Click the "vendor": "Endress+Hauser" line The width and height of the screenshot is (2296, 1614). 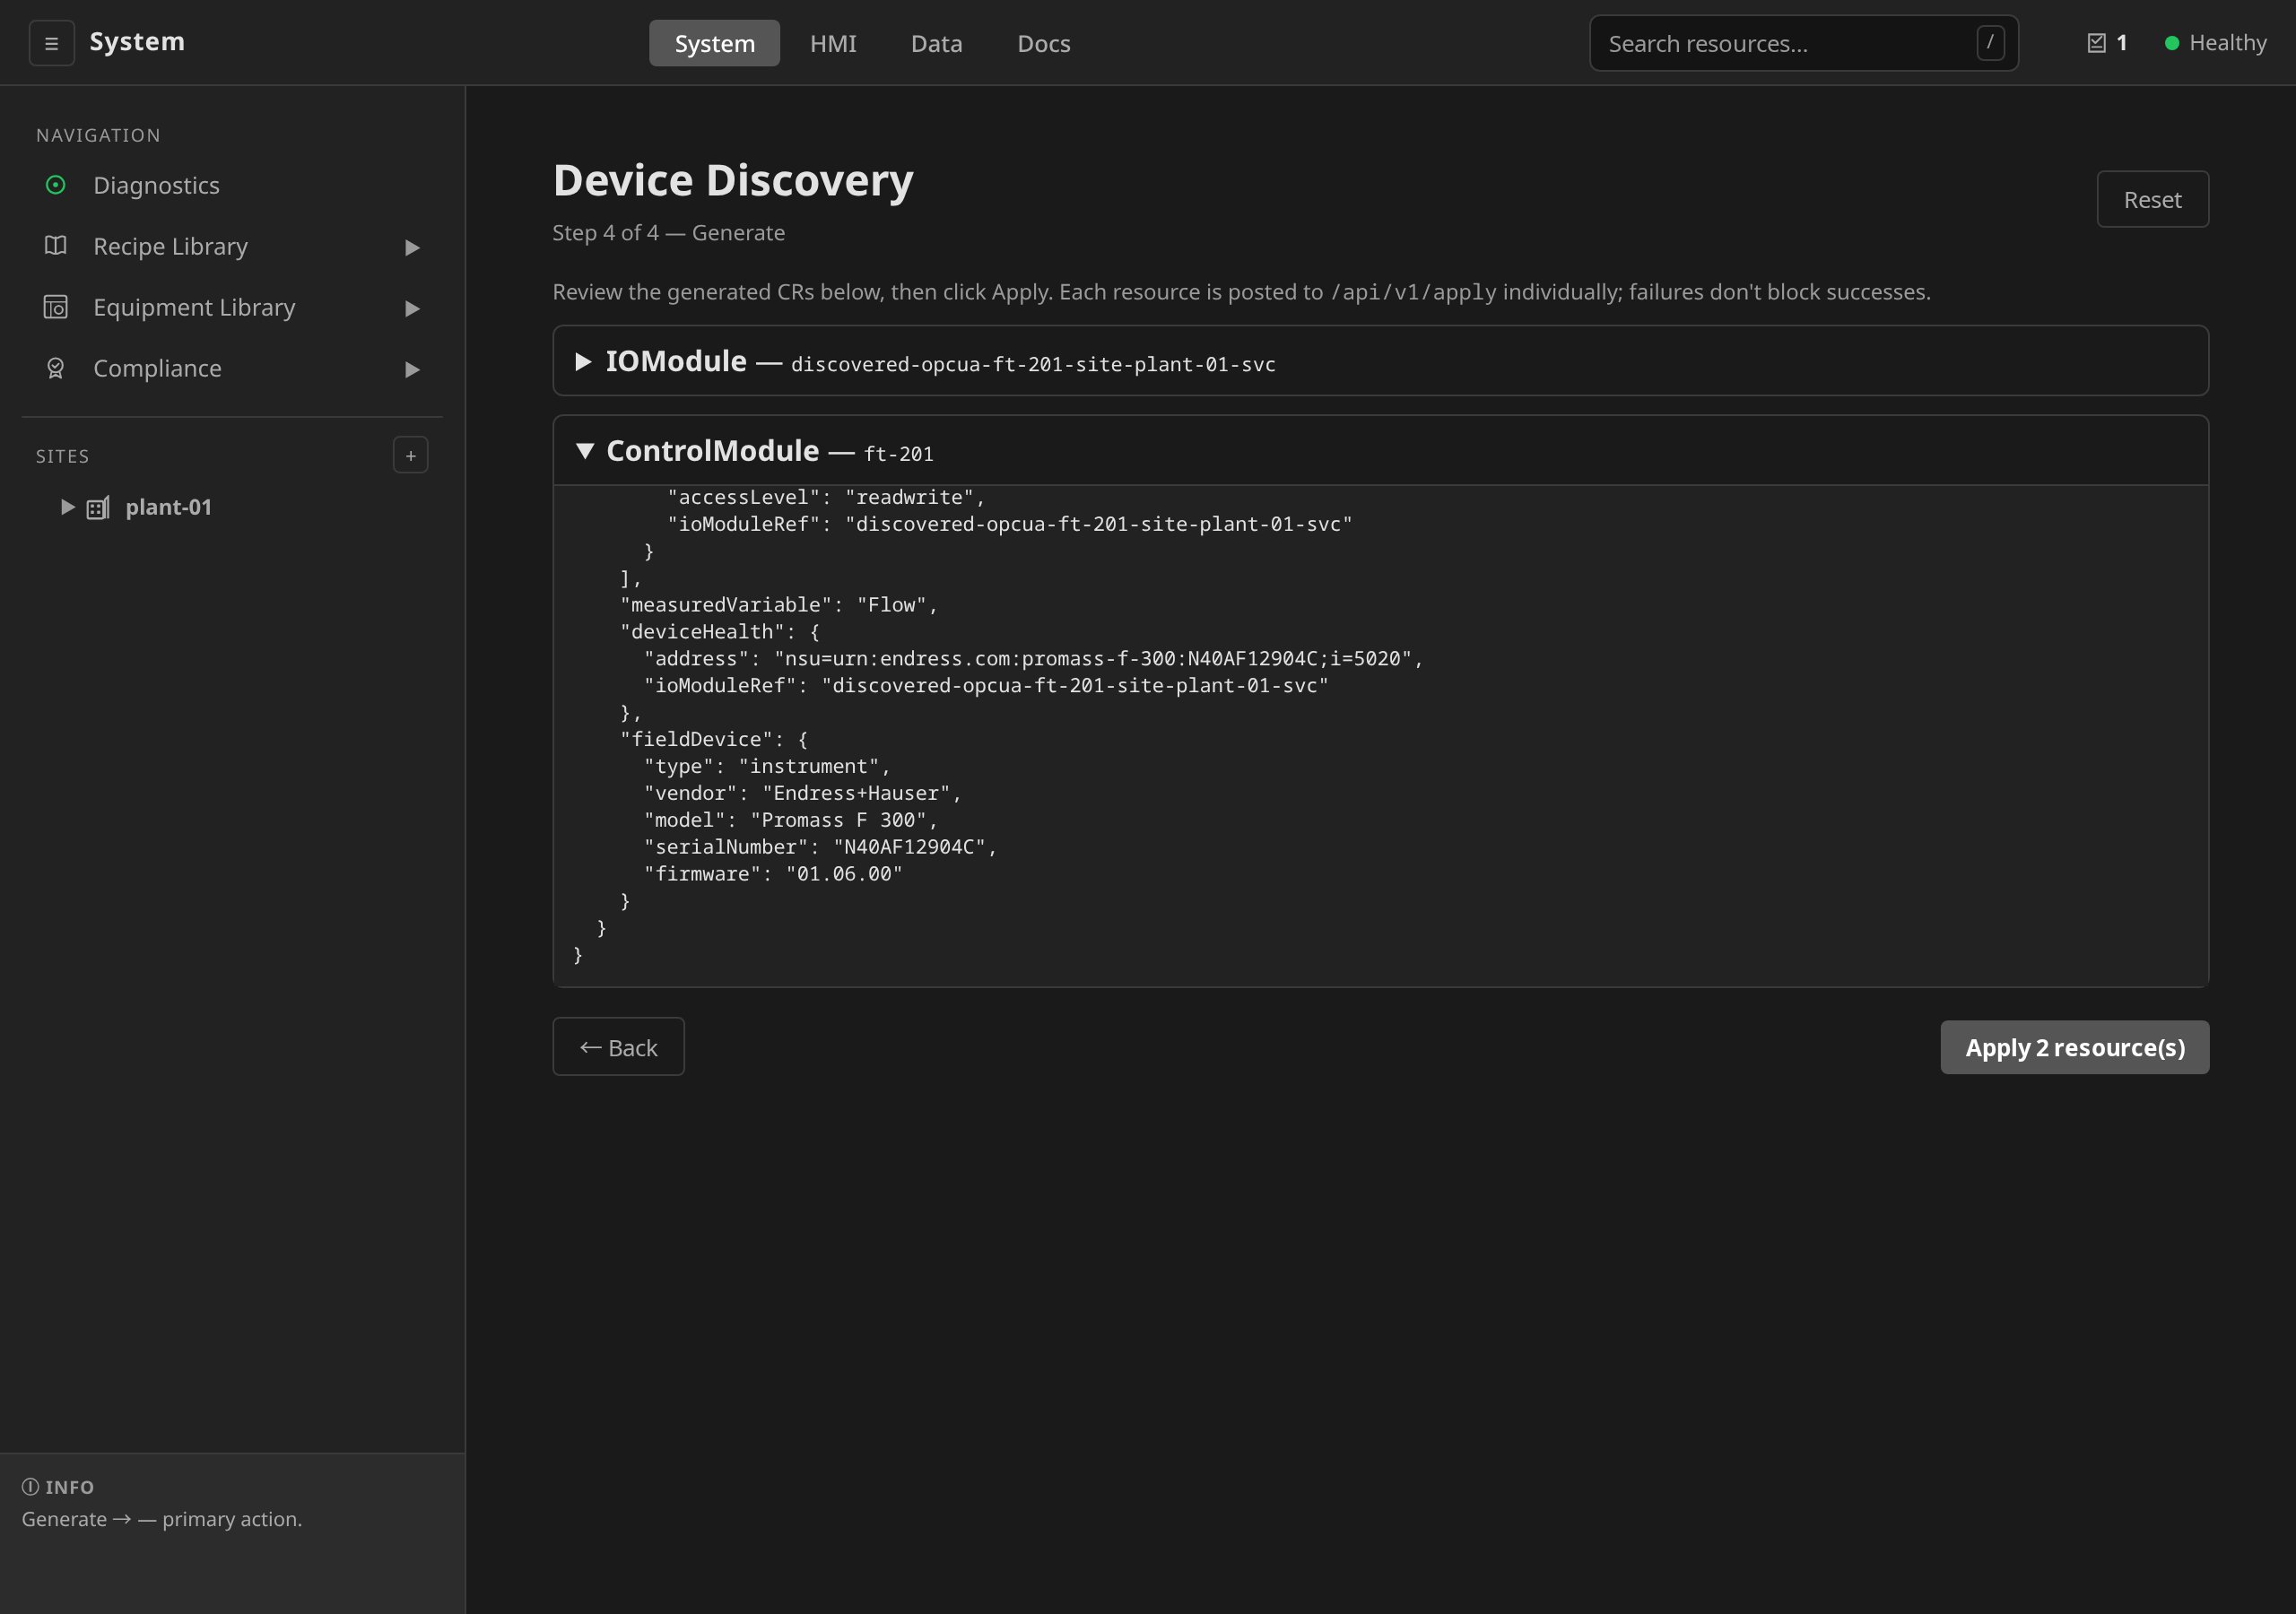(802, 793)
